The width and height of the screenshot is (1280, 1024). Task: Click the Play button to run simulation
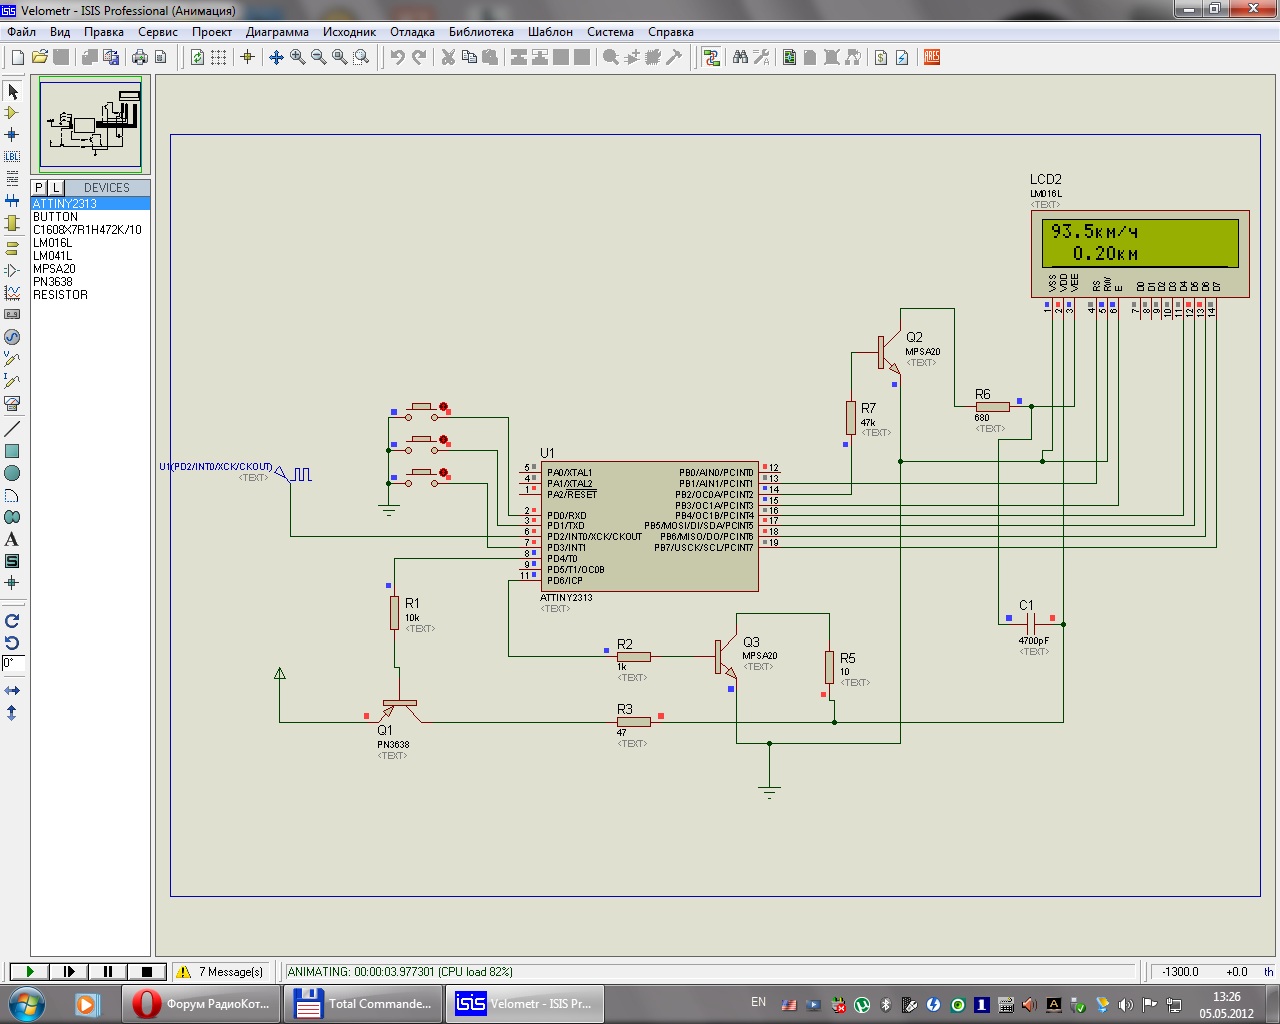coord(29,971)
